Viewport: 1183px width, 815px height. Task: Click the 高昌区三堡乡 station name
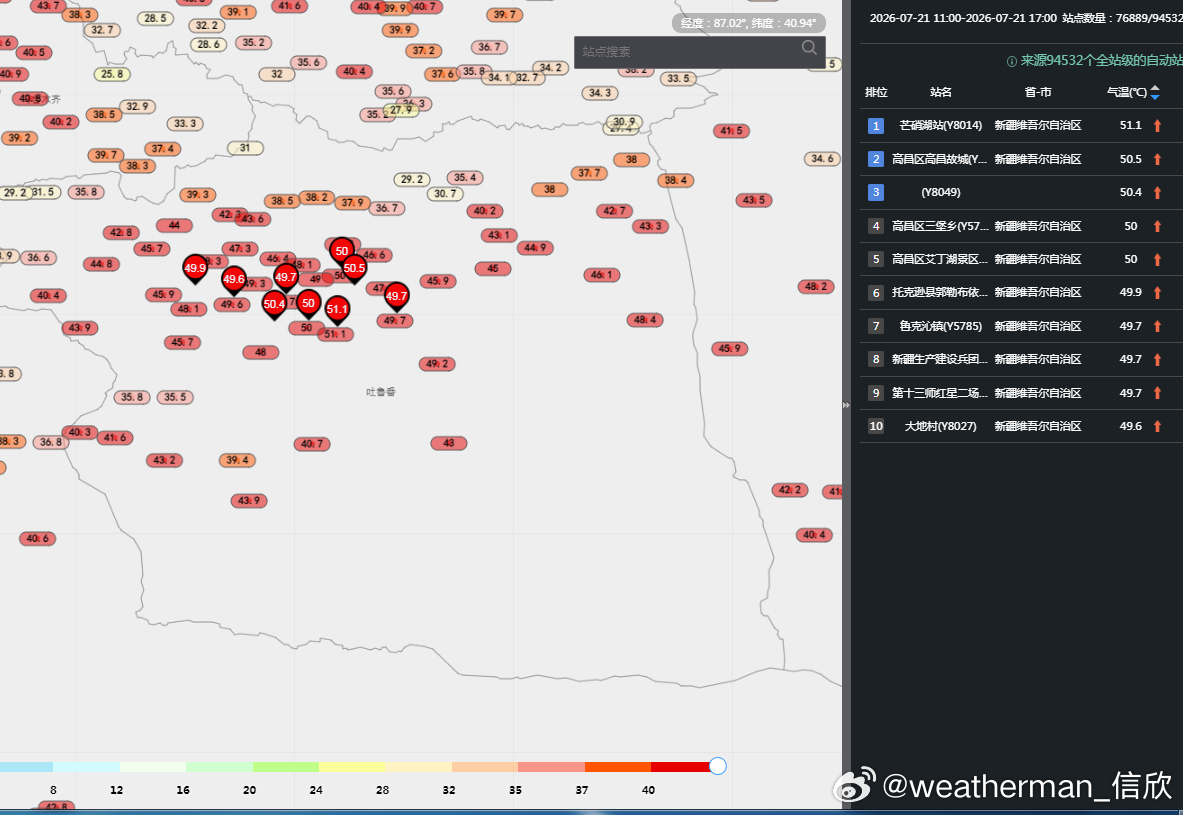click(x=939, y=226)
